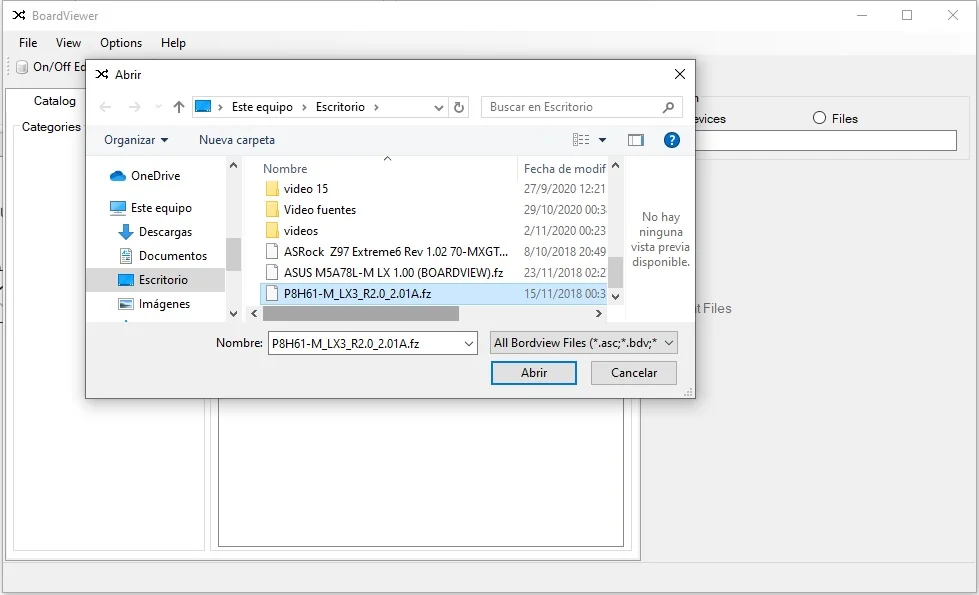Expand the address bar history dropdown
Screen dimensions: 979x595
point(439,107)
